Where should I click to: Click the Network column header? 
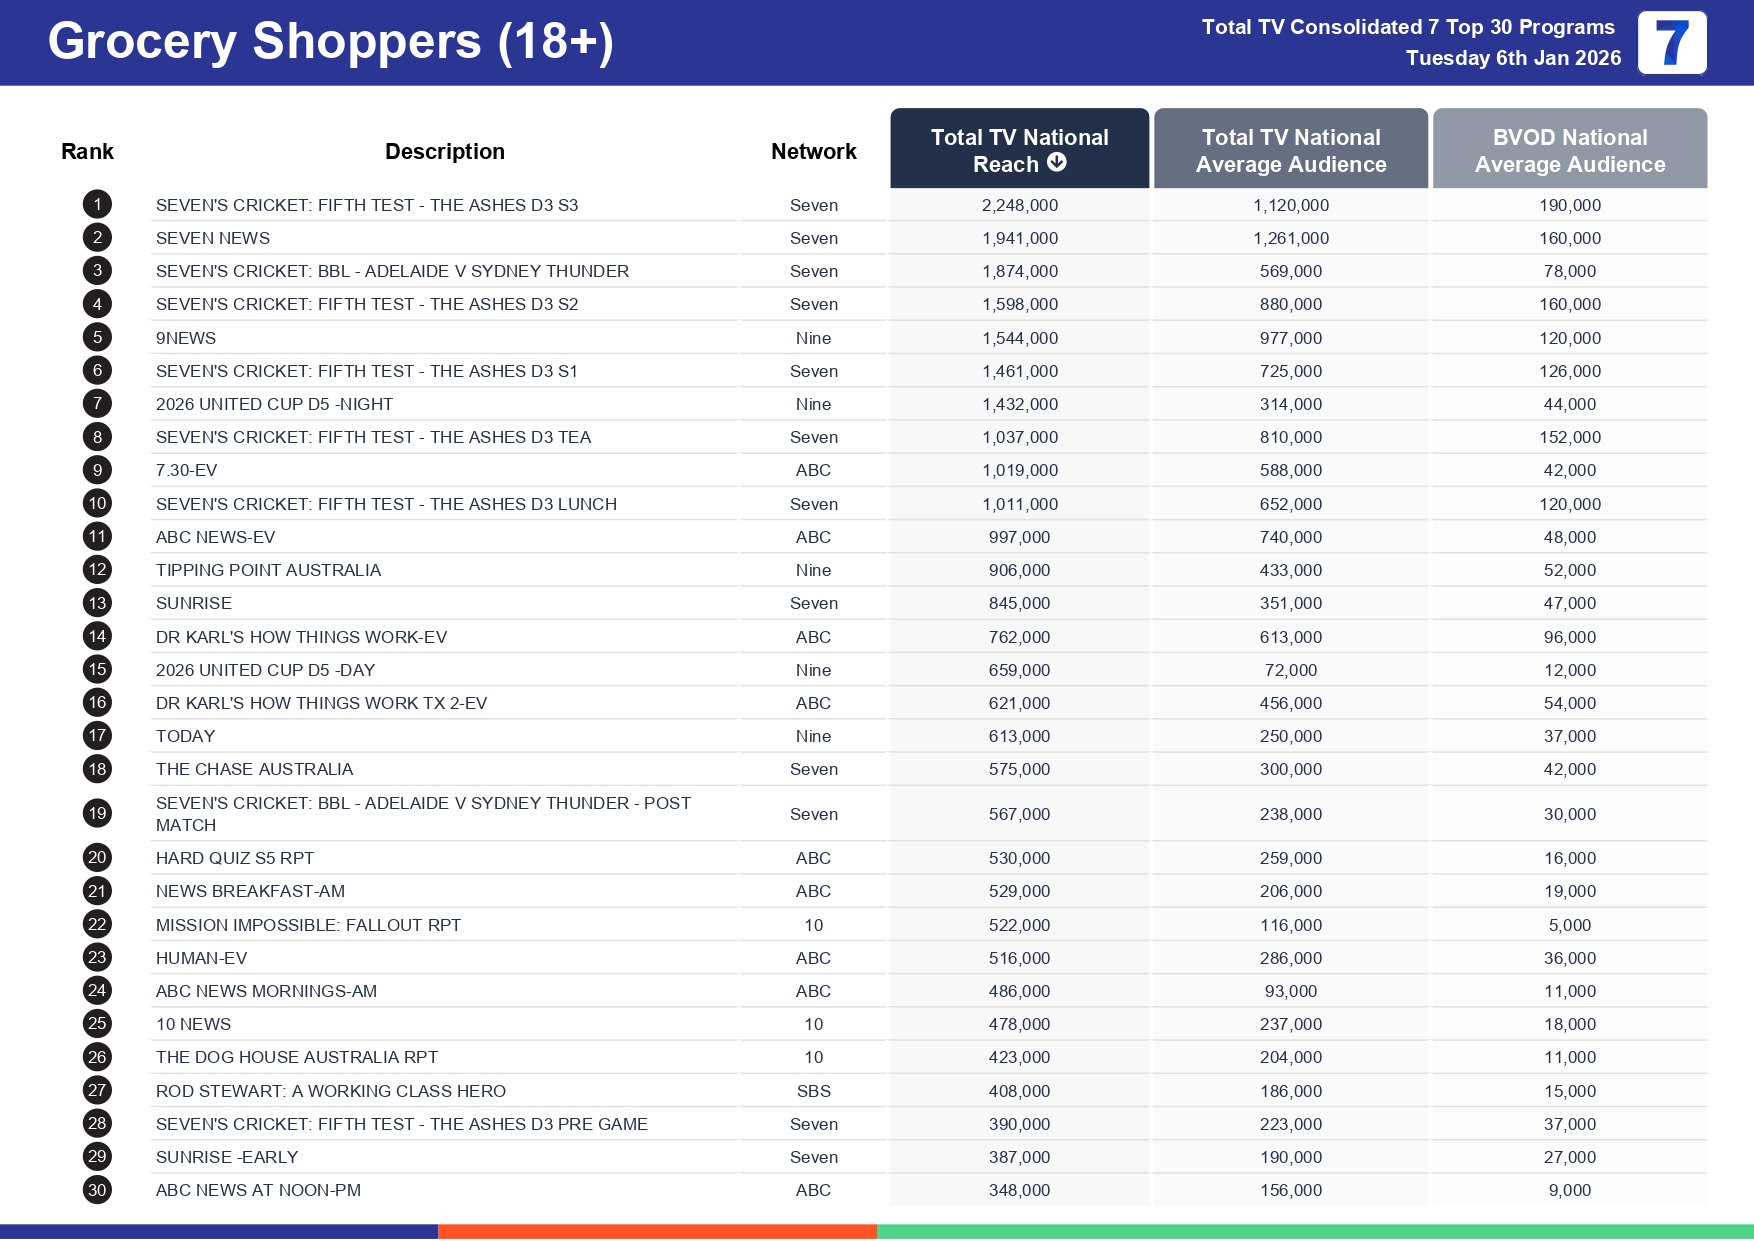point(813,151)
